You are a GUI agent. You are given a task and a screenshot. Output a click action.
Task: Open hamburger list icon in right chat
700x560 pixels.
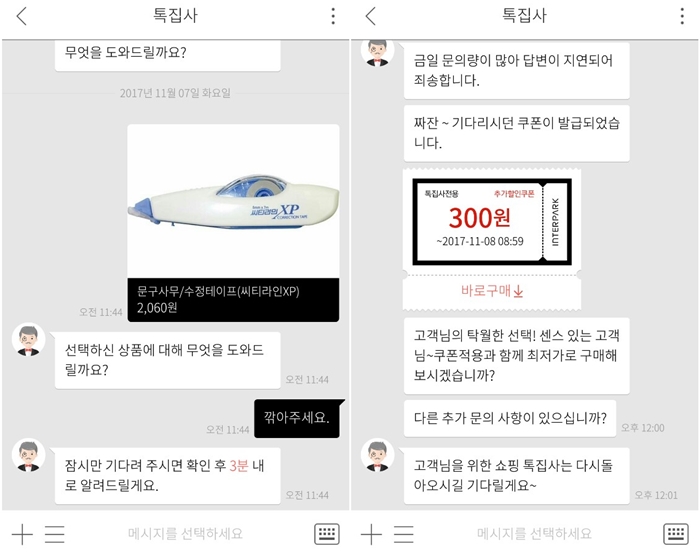coord(404,534)
